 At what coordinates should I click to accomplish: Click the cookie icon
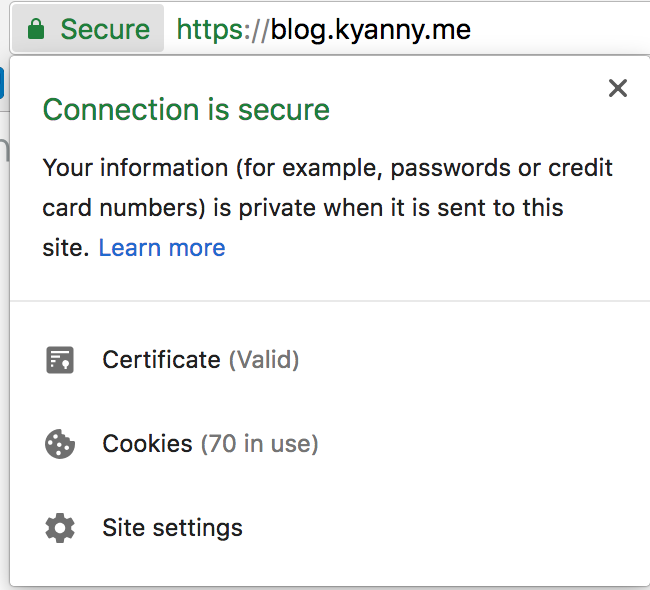click(60, 444)
